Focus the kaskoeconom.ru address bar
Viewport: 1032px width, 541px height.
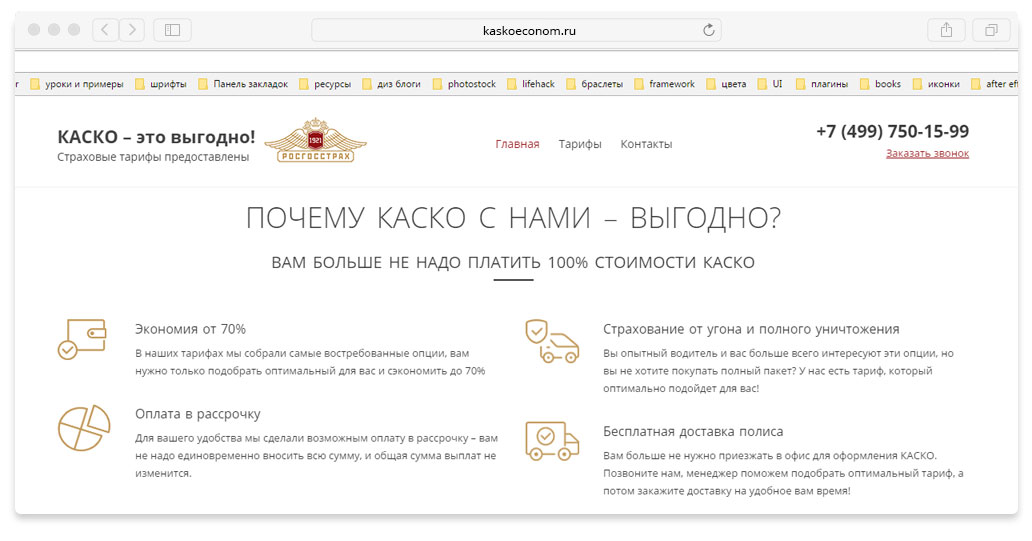pos(517,30)
